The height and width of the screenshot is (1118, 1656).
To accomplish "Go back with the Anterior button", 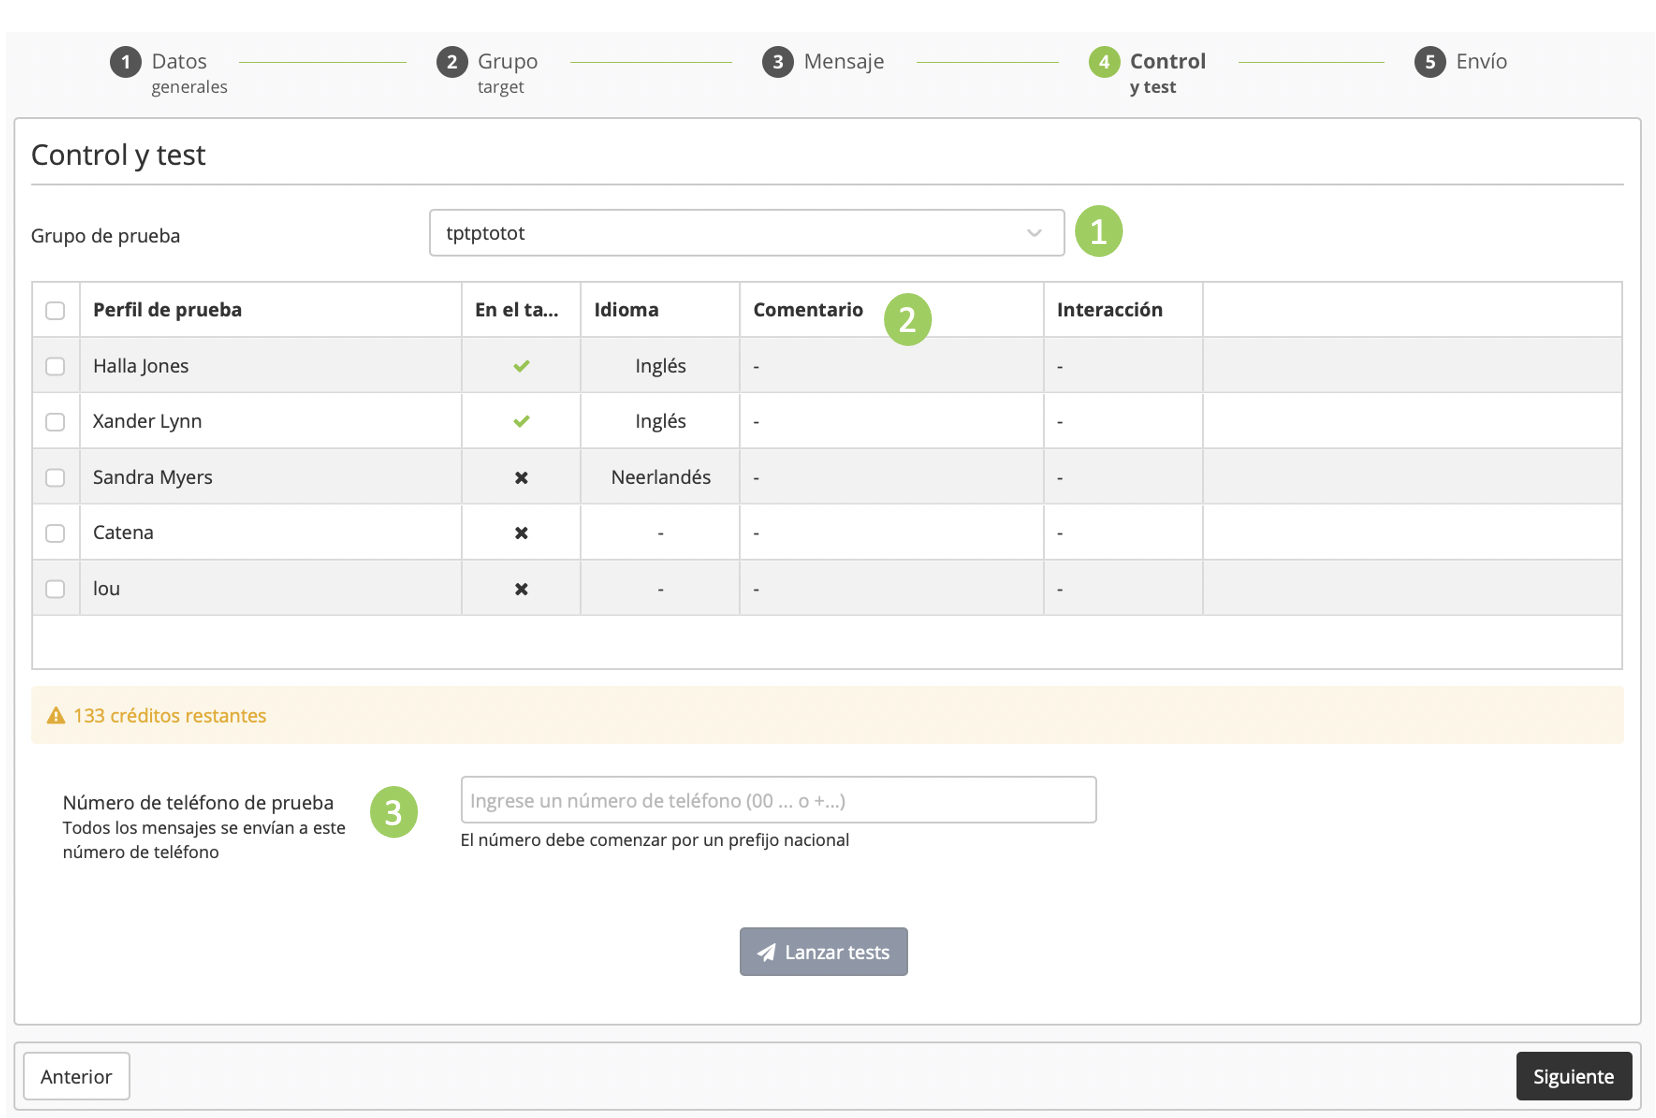I will (x=76, y=1076).
